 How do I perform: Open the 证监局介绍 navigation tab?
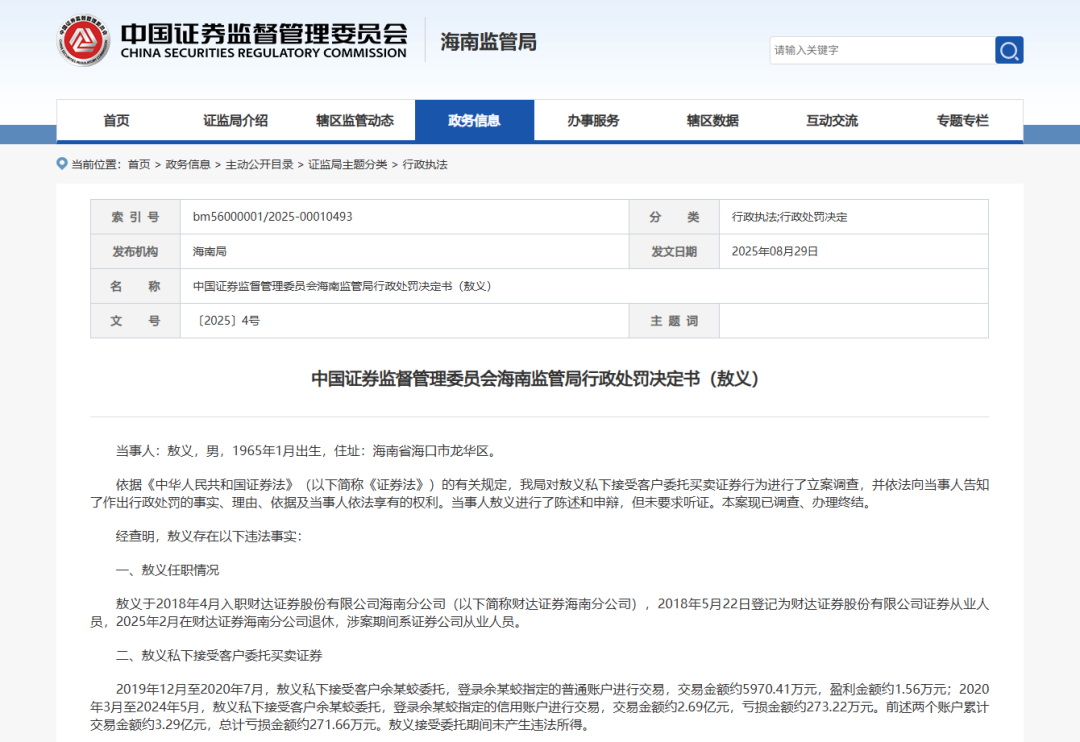[236, 121]
